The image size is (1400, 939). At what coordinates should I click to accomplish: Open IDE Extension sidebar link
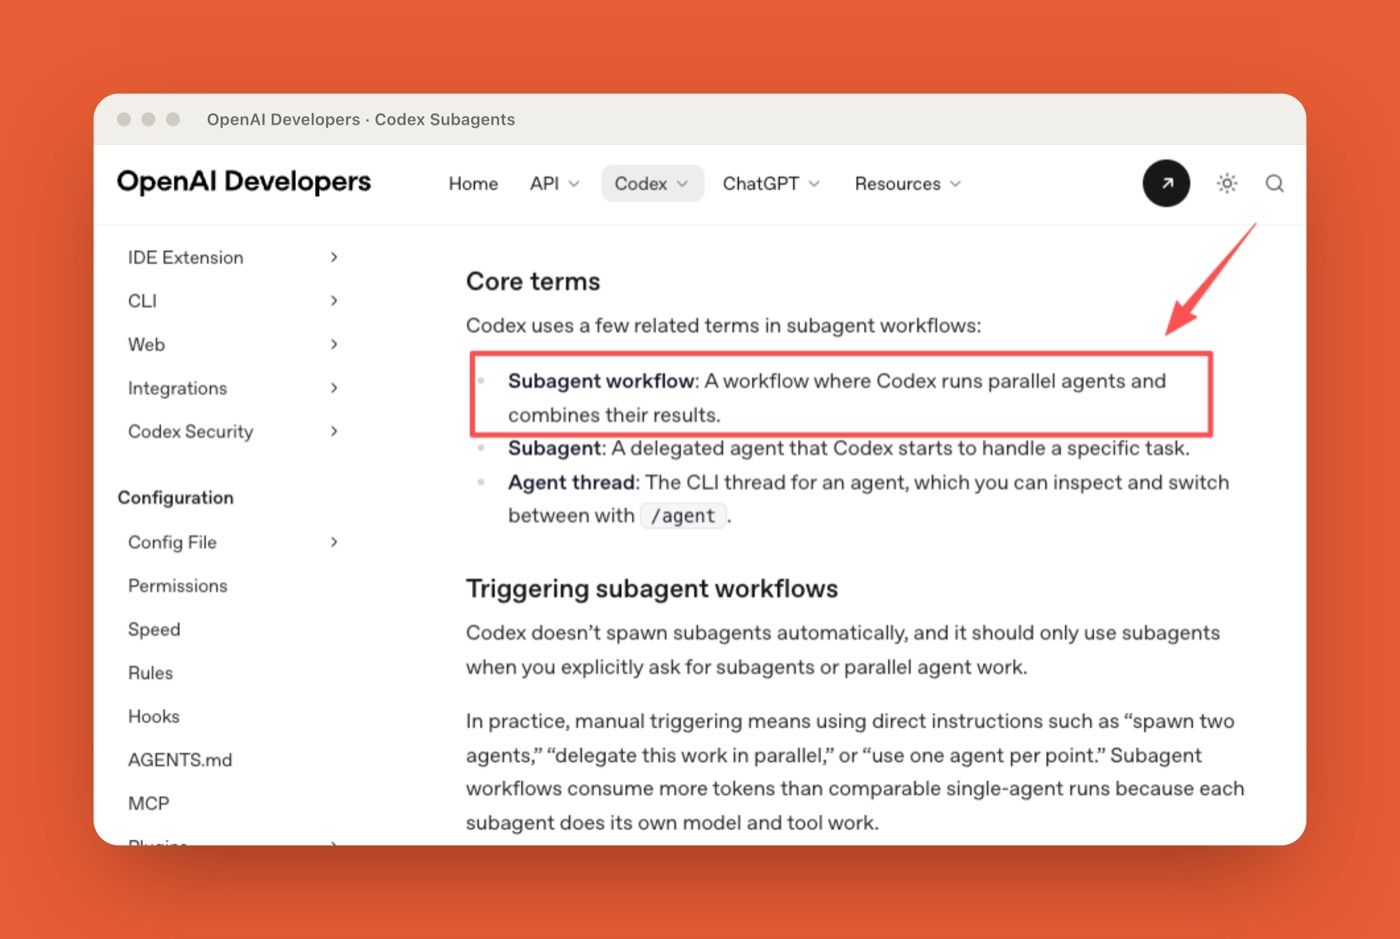click(186, 258)
